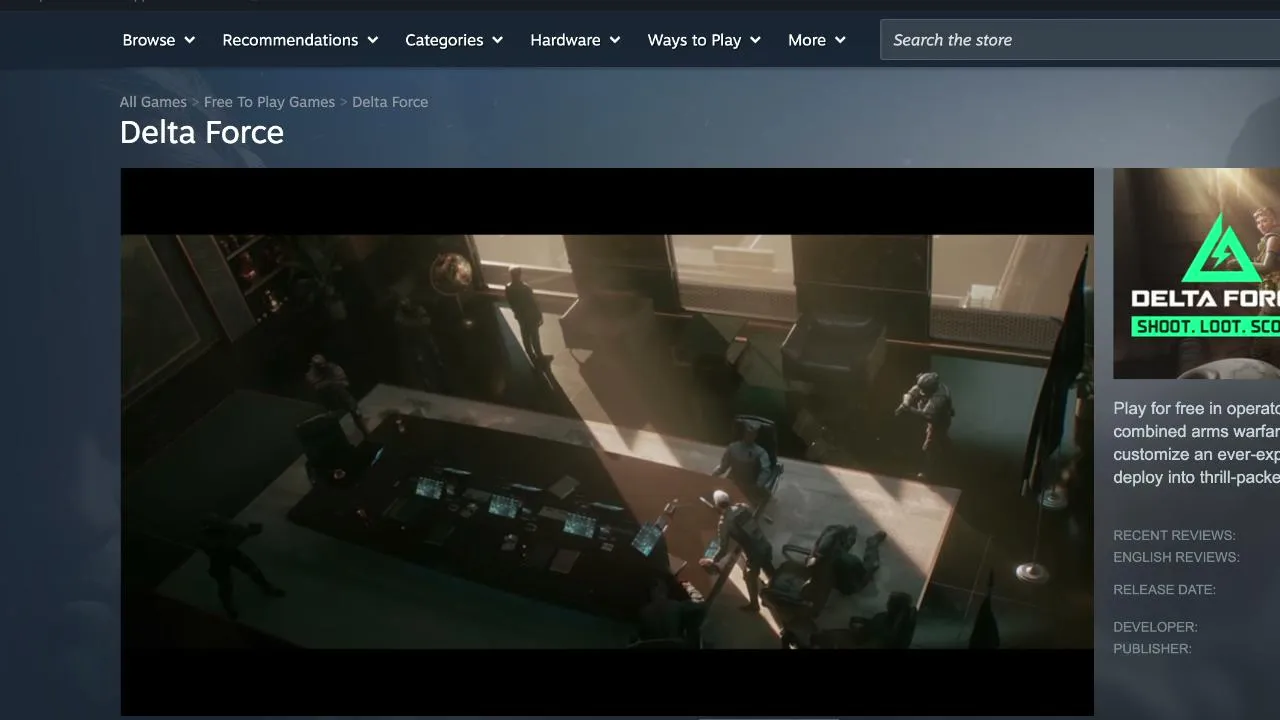Open the Delta Force capsule header image
This screenshot has width=1280, height=720.
(x=1196, y=273)
